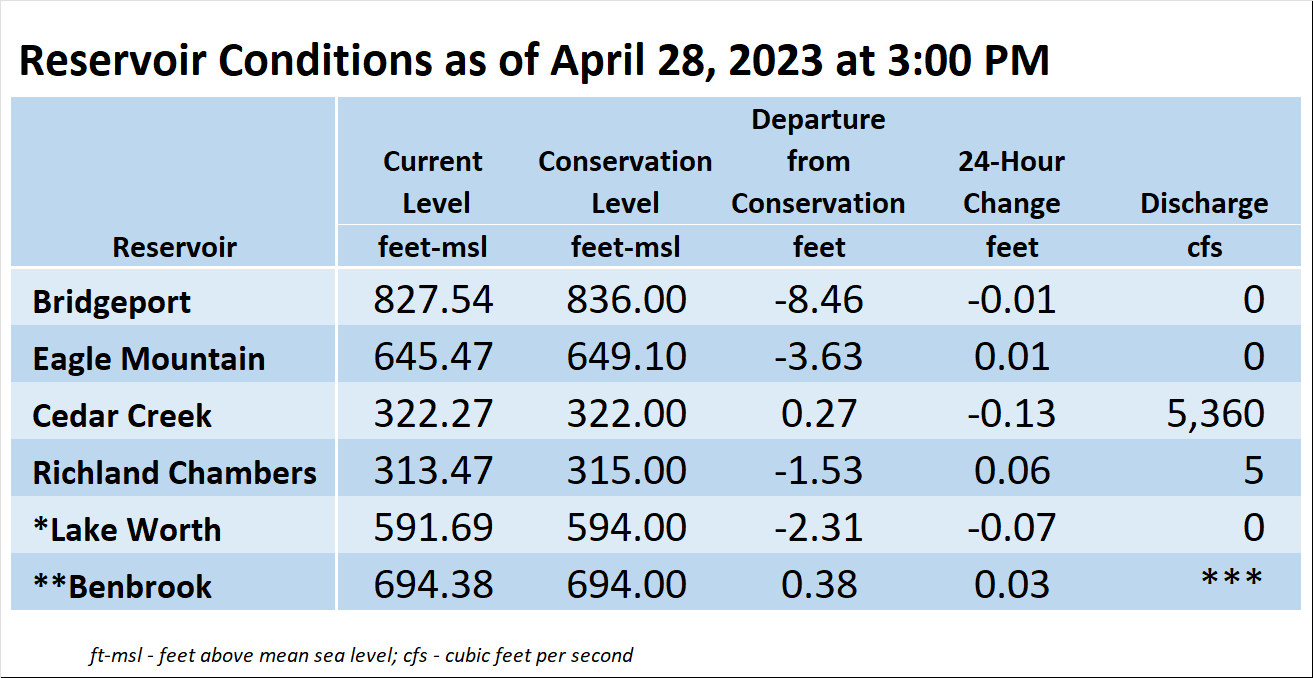Select Lake Worth conservation level 594.00
Image resolution: width=1313 pixels, height=678 pixels.
pos(626,527)
